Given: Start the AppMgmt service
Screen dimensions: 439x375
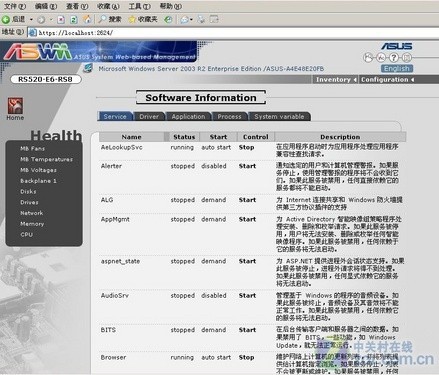Looking at the screenshot, I should pyautogui.click(x=247, y=219).
